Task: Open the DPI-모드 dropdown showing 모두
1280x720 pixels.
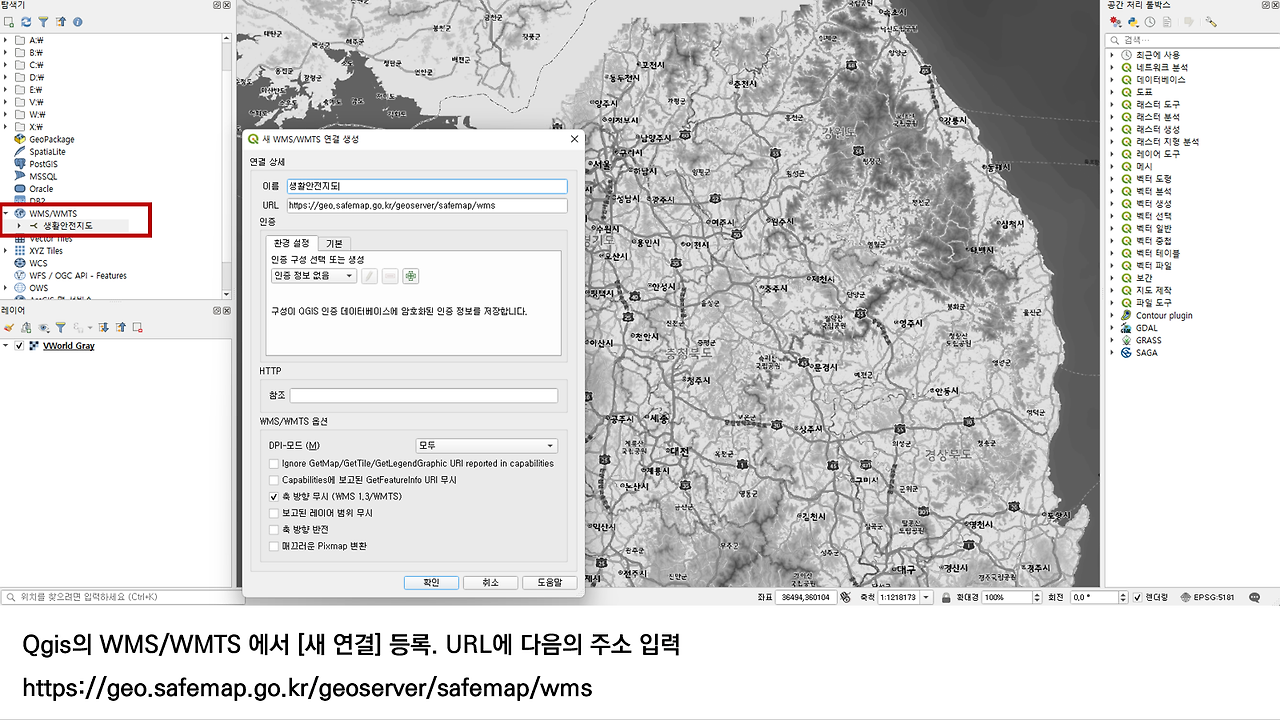Action: [x=486, y=445]
